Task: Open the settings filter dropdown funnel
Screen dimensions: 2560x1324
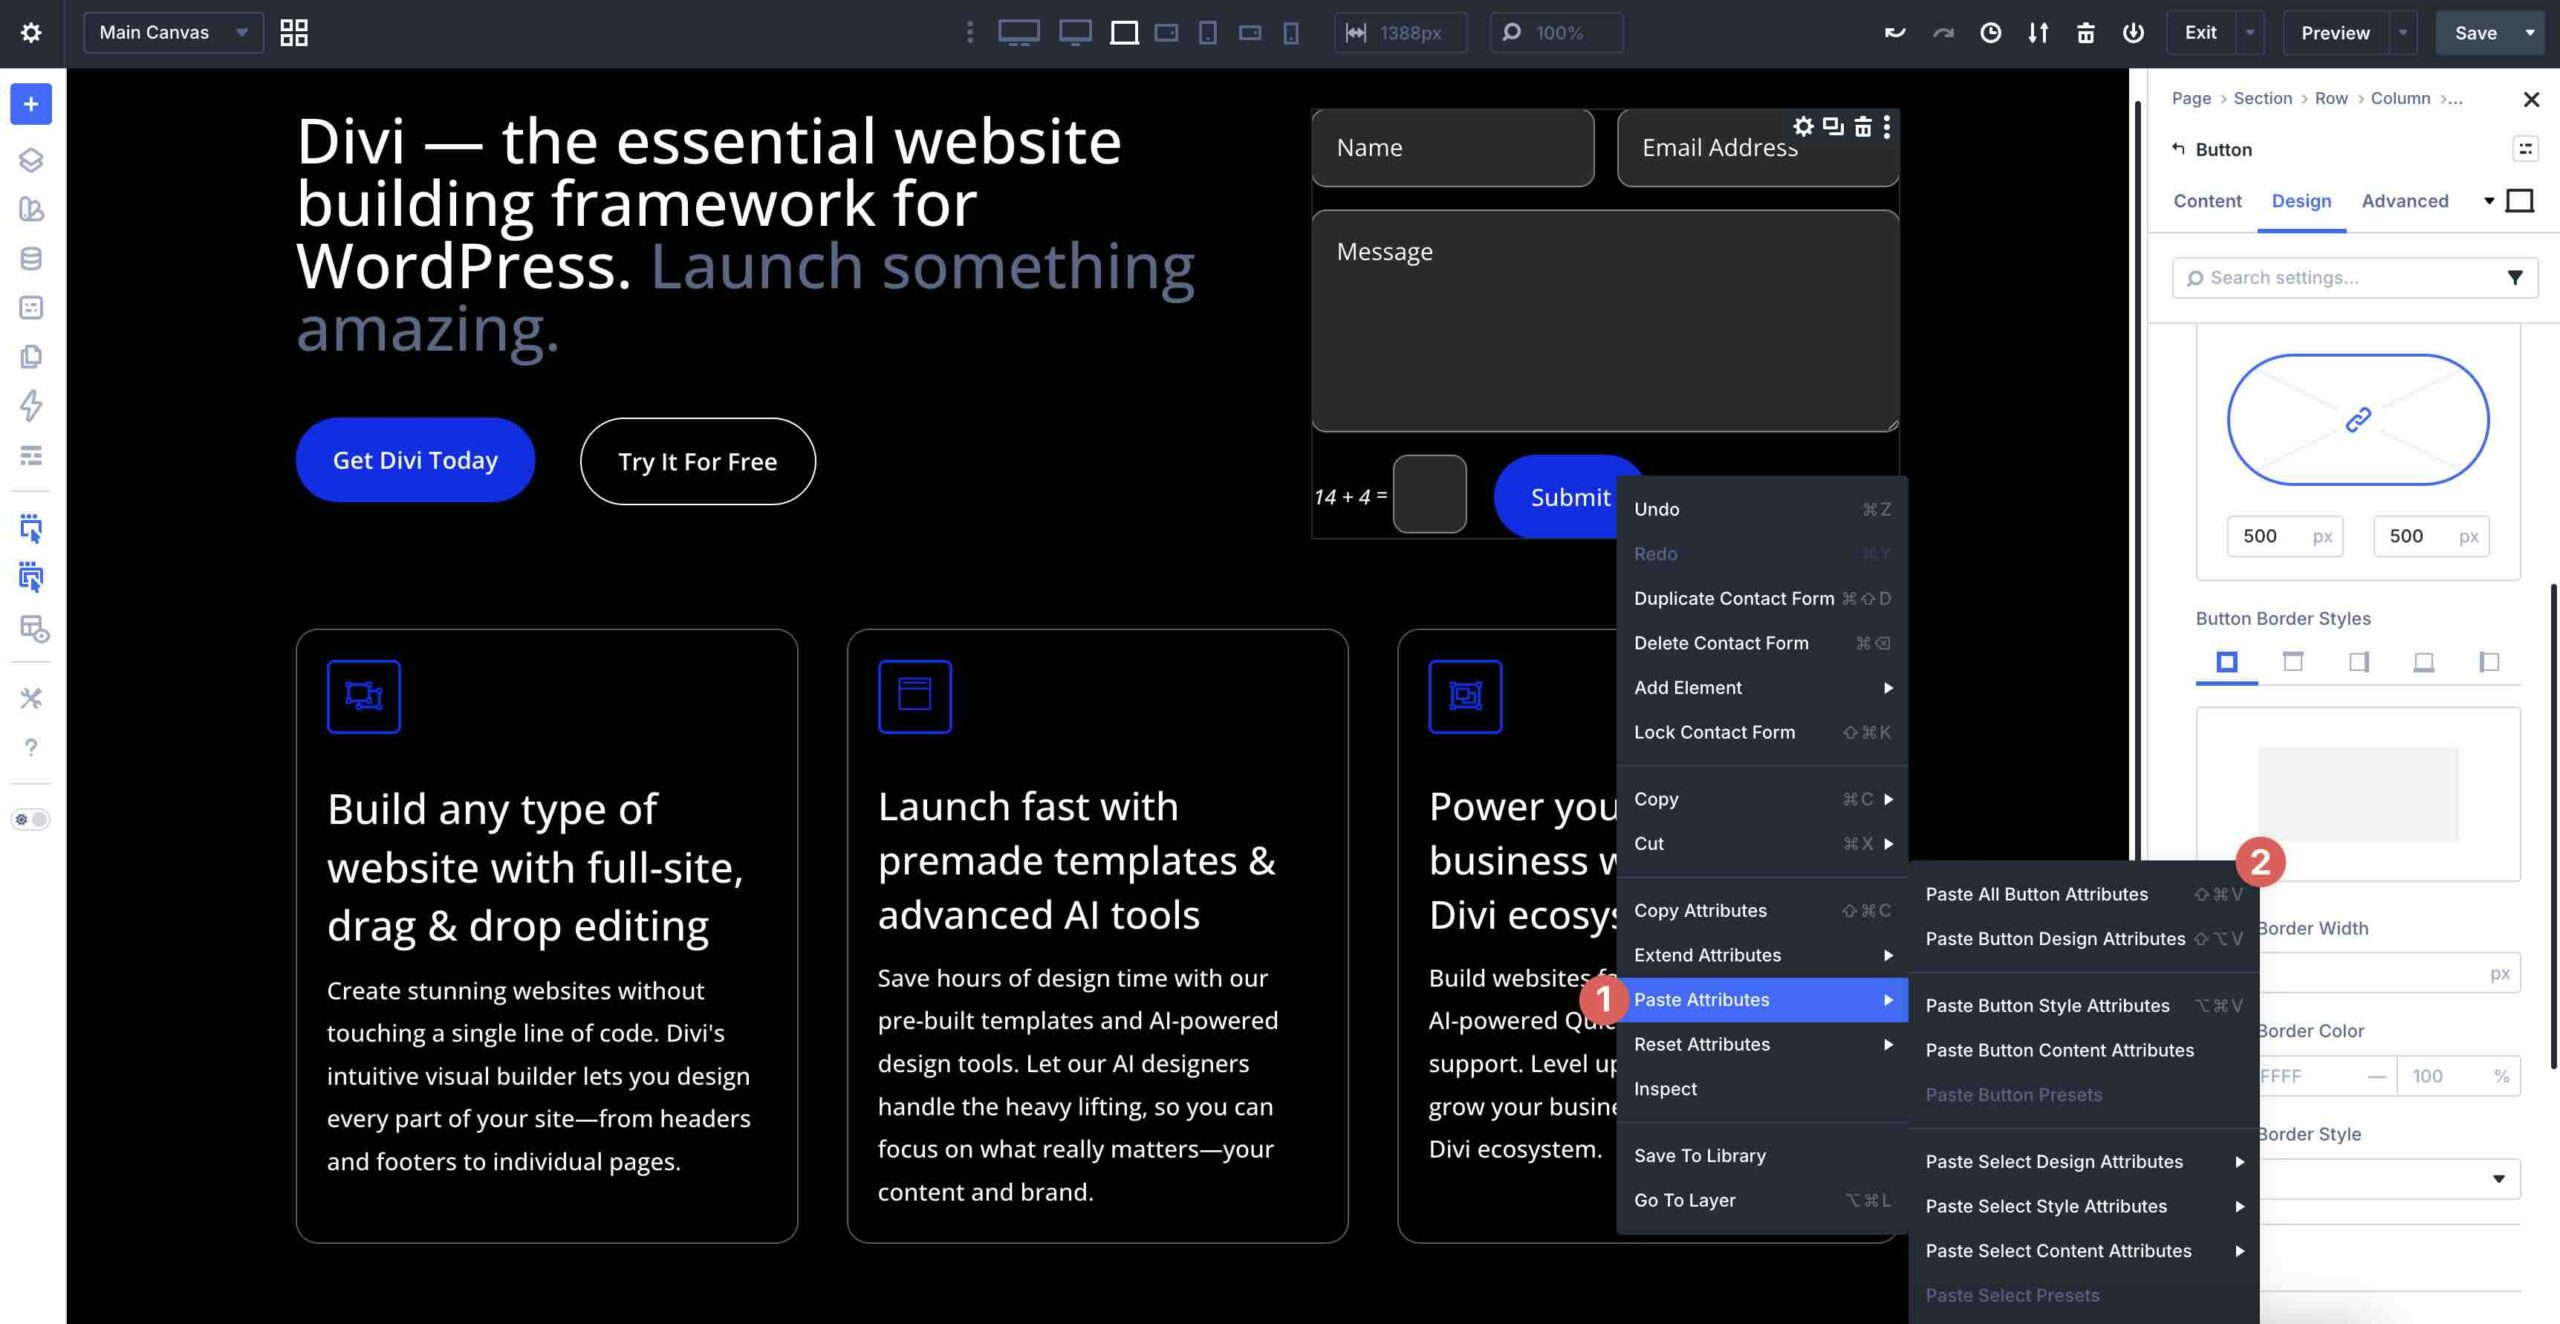Action: pos(2514,277)
